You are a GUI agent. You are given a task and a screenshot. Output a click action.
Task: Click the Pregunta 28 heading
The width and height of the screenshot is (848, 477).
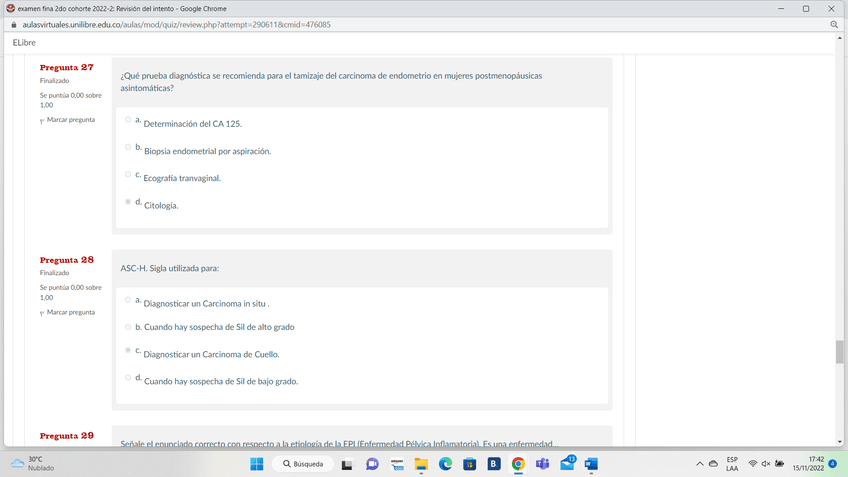click(x=67, y=260)
